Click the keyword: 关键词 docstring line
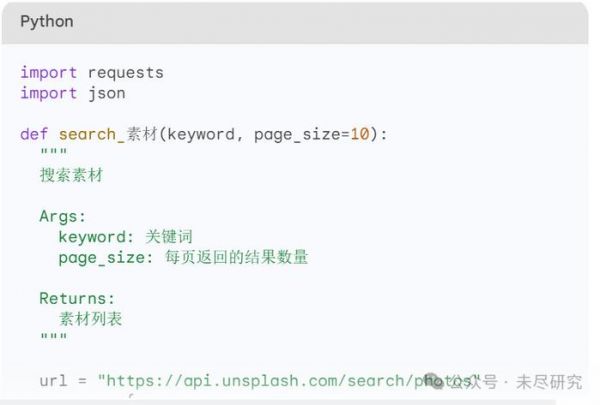 pyautogui.click(x=125, y=237)
